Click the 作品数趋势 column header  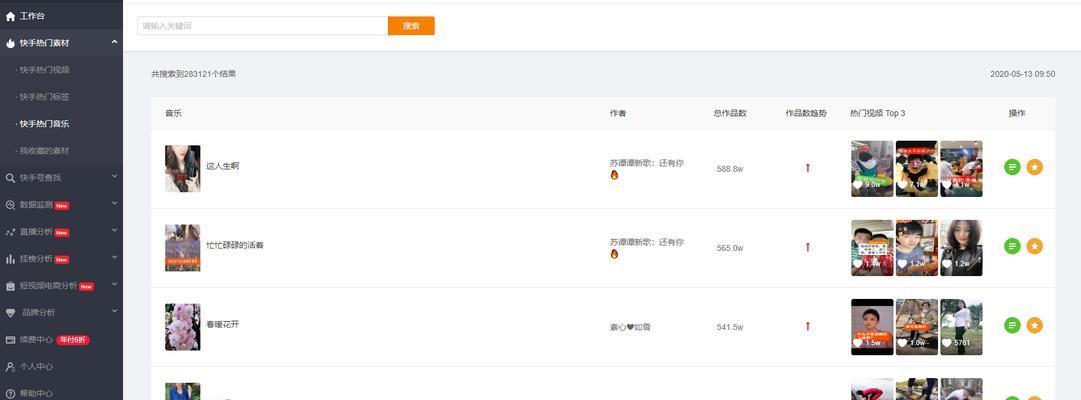point(806,113)
